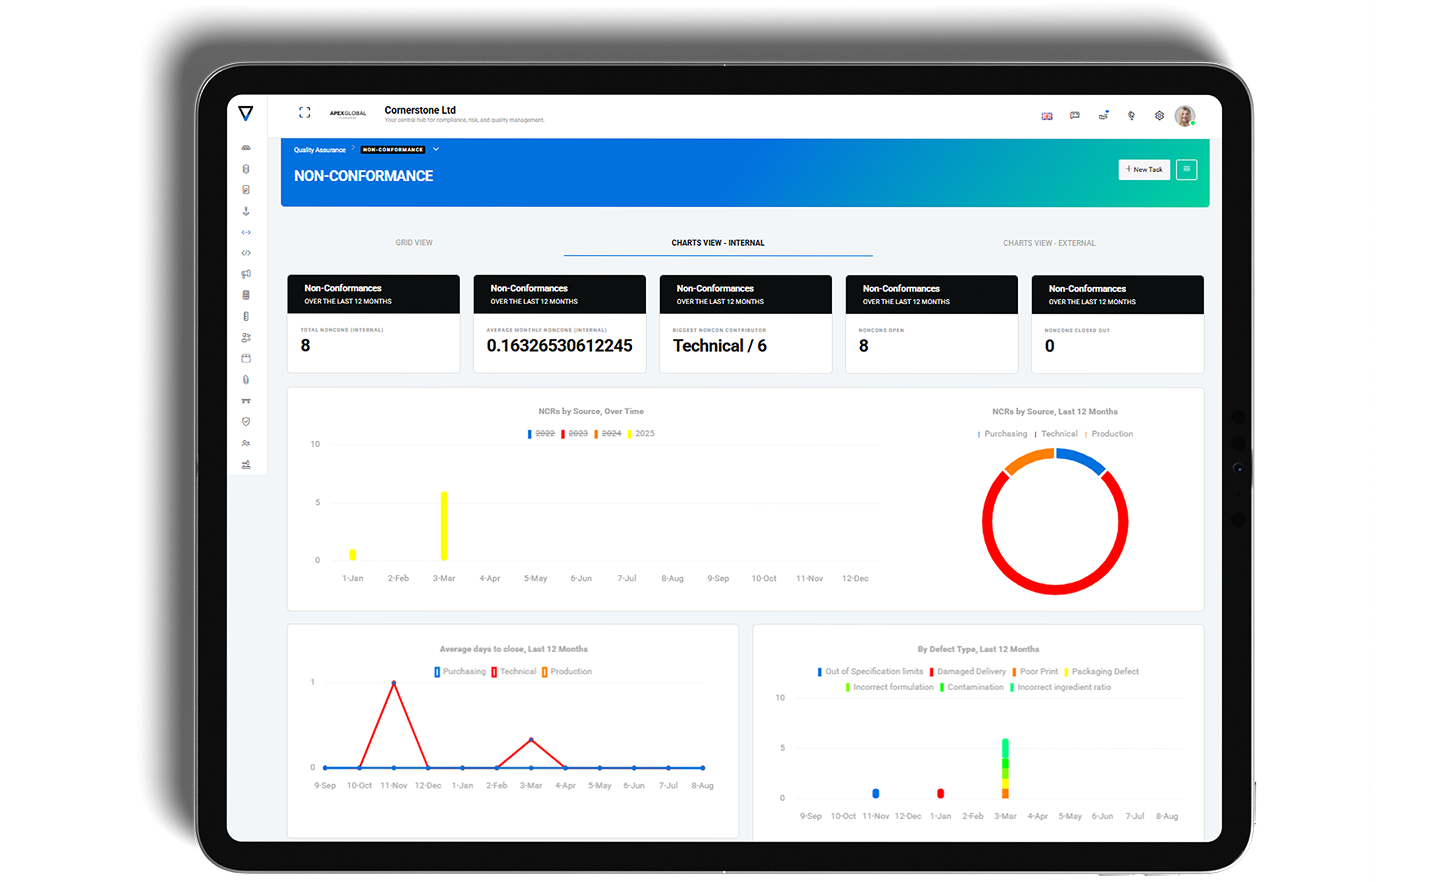Open the calendar icon in sidebar
Screen dimensions: 1431x882
click(246, 358)
